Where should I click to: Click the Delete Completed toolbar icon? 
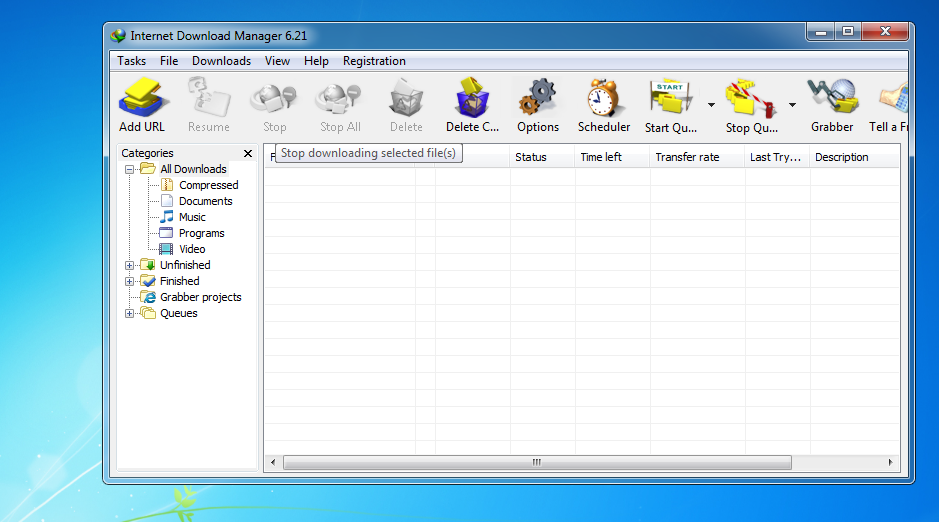[472, 97]
